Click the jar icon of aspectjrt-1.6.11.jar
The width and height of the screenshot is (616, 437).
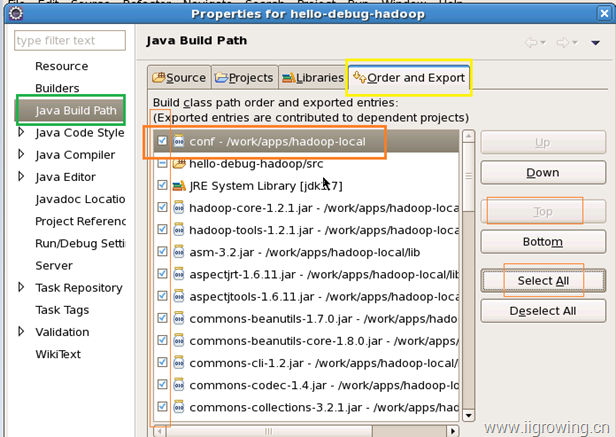tap(179, 274)
